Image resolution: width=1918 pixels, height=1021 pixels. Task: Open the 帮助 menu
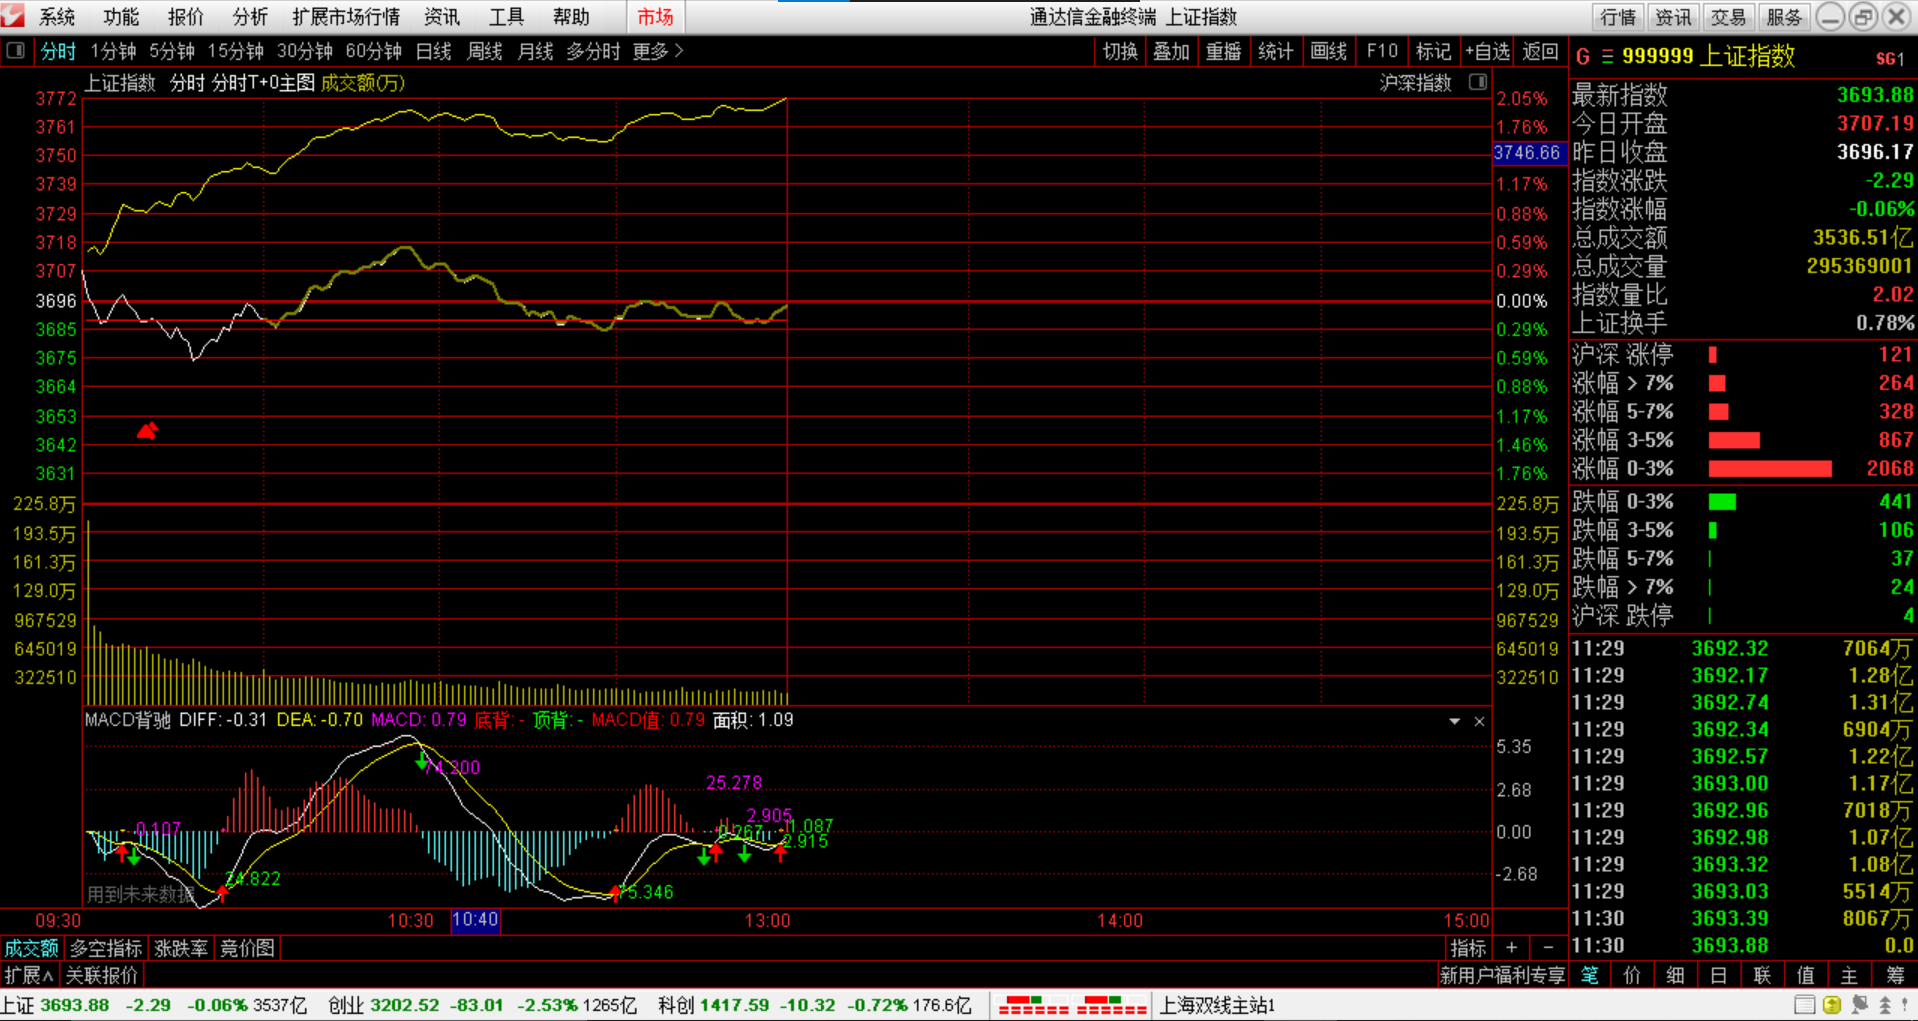point(571,17)
